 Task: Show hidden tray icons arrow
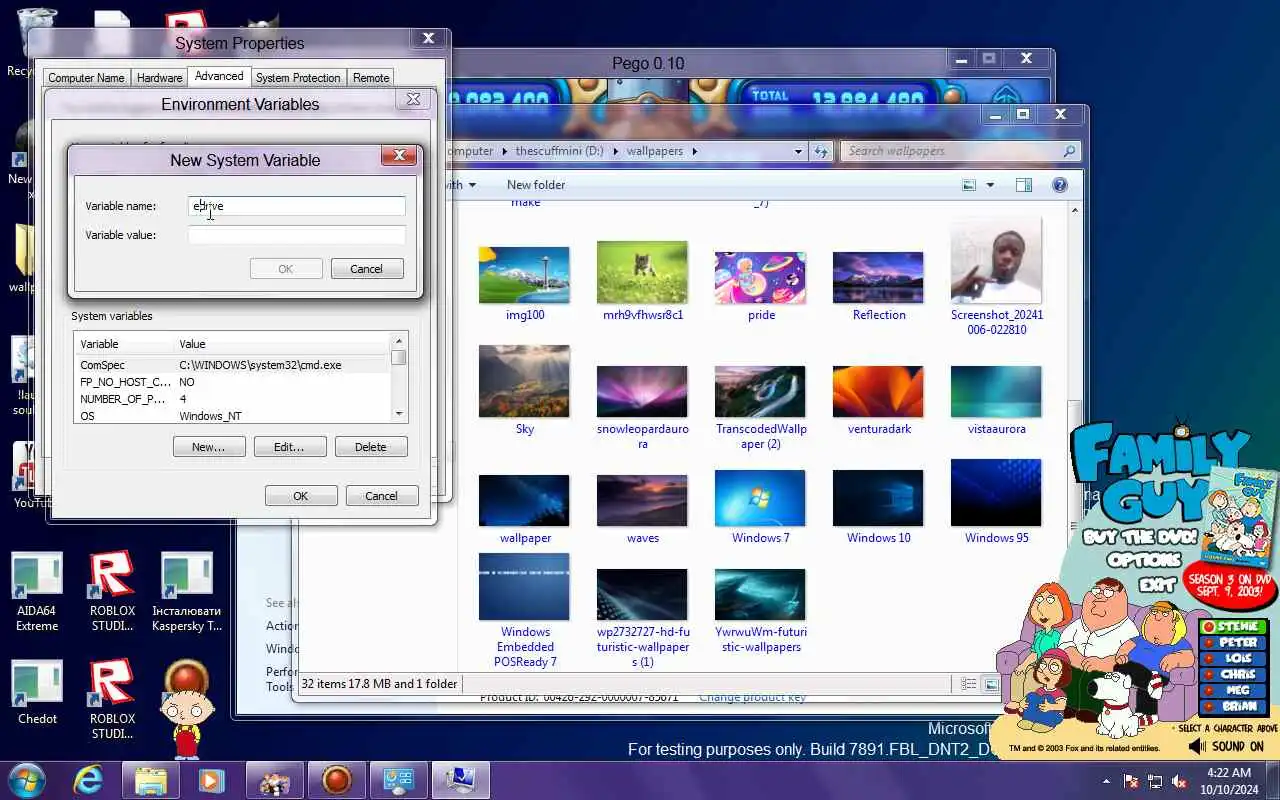tap(1106, 781)
